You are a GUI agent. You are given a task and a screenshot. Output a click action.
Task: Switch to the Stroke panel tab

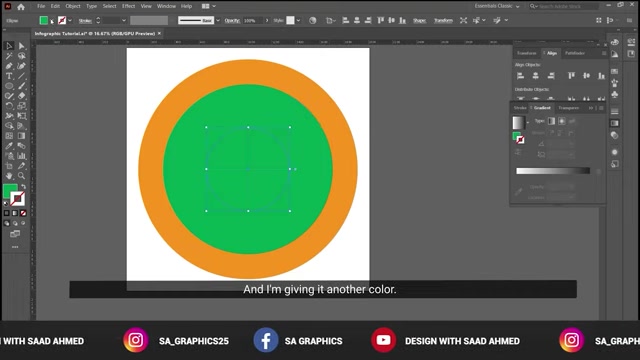[520, 108]
